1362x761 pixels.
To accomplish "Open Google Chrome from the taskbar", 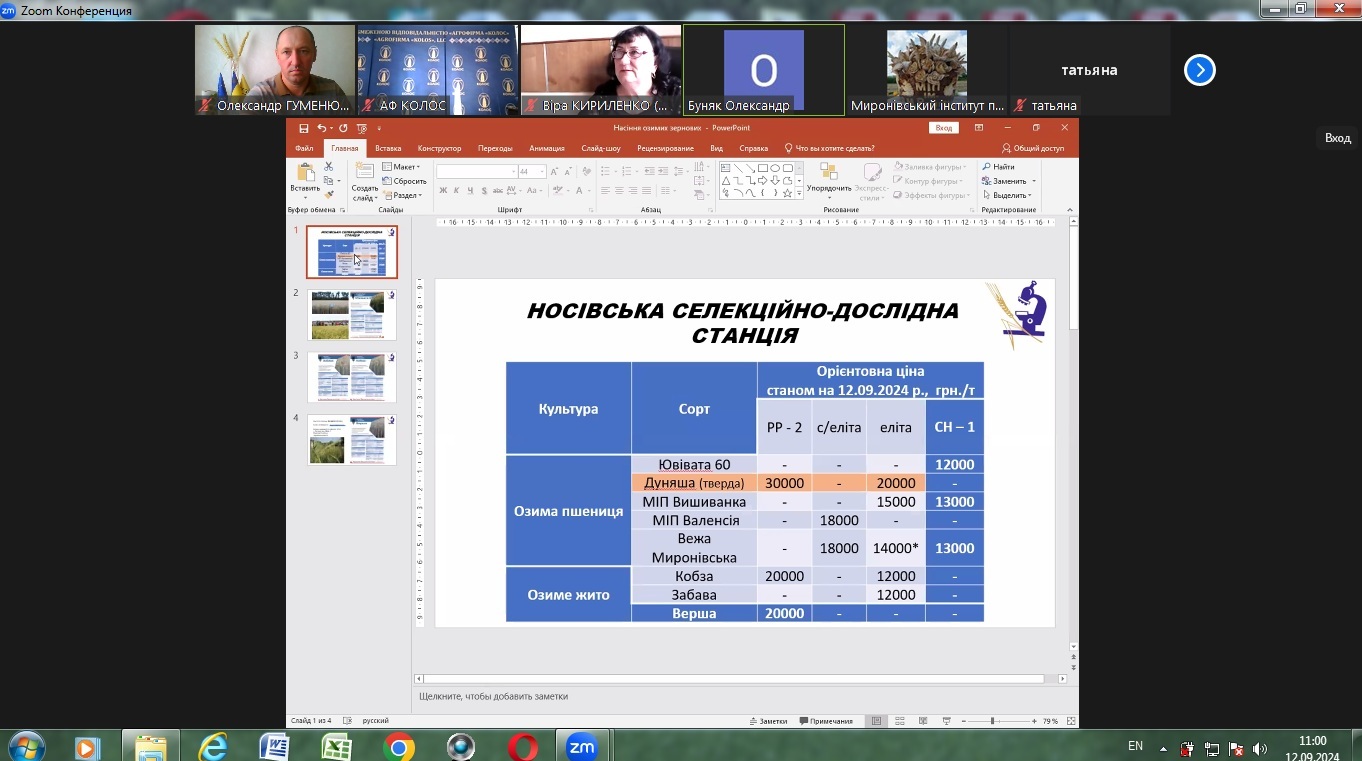I will pyautogui.click(x=398, y=747).
